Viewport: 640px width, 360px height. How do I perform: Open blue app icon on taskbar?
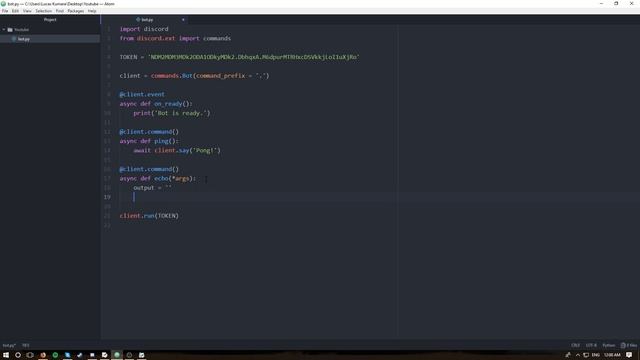pyautogui.click(x=67, y=355)
